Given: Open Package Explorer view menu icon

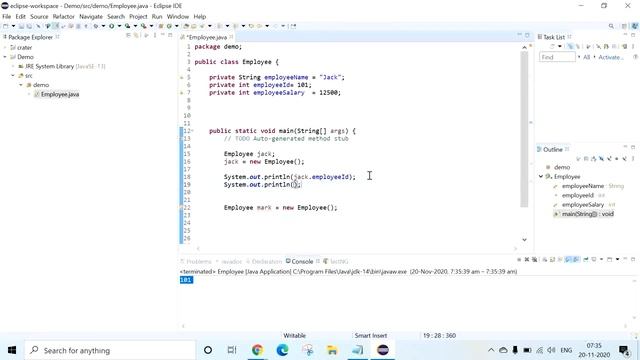Looking at the screenshot, I should coord(155,36).
